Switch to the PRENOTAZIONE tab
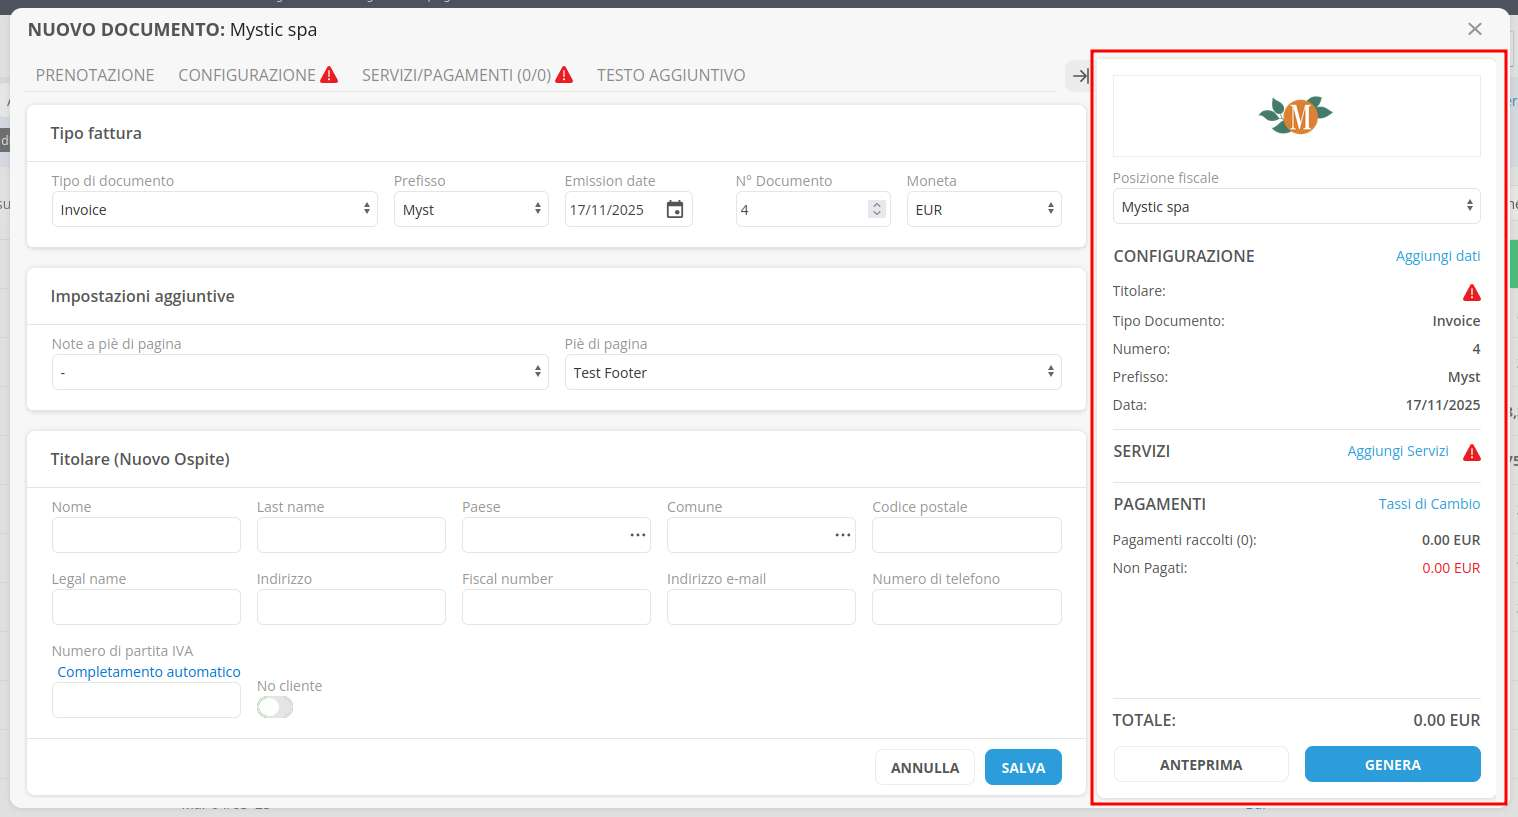Image resolution: width=1518 pixels, height=817 pixels. tap(95, 75)
